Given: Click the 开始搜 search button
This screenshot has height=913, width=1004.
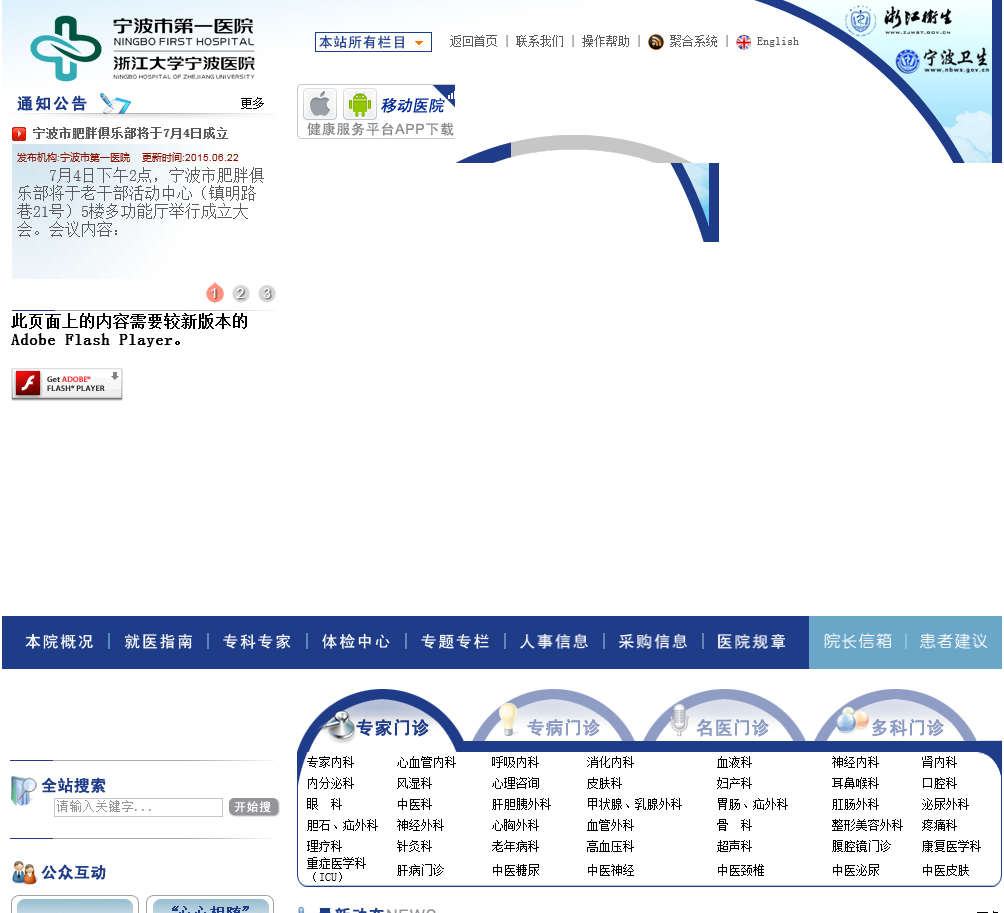Looking at the screenshot, I should pos(254,807).
